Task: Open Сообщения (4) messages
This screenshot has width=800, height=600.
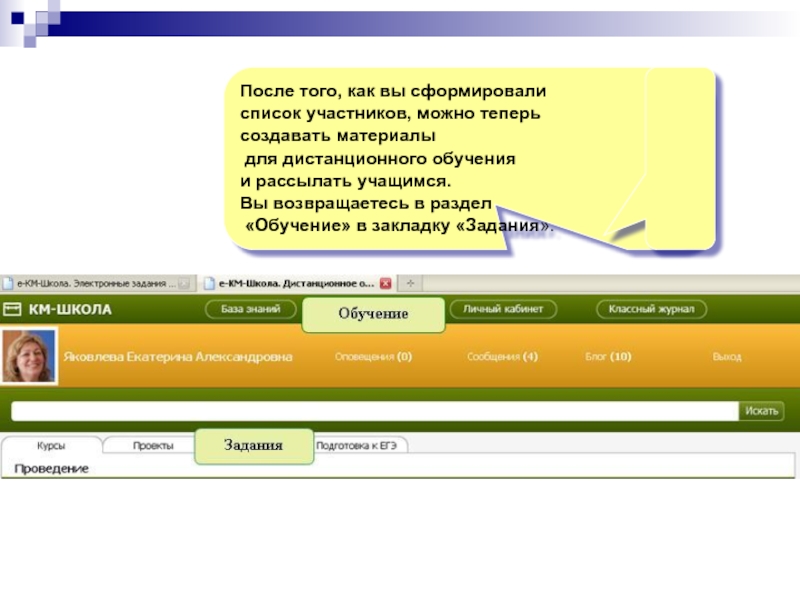Action: pos(503,357)
